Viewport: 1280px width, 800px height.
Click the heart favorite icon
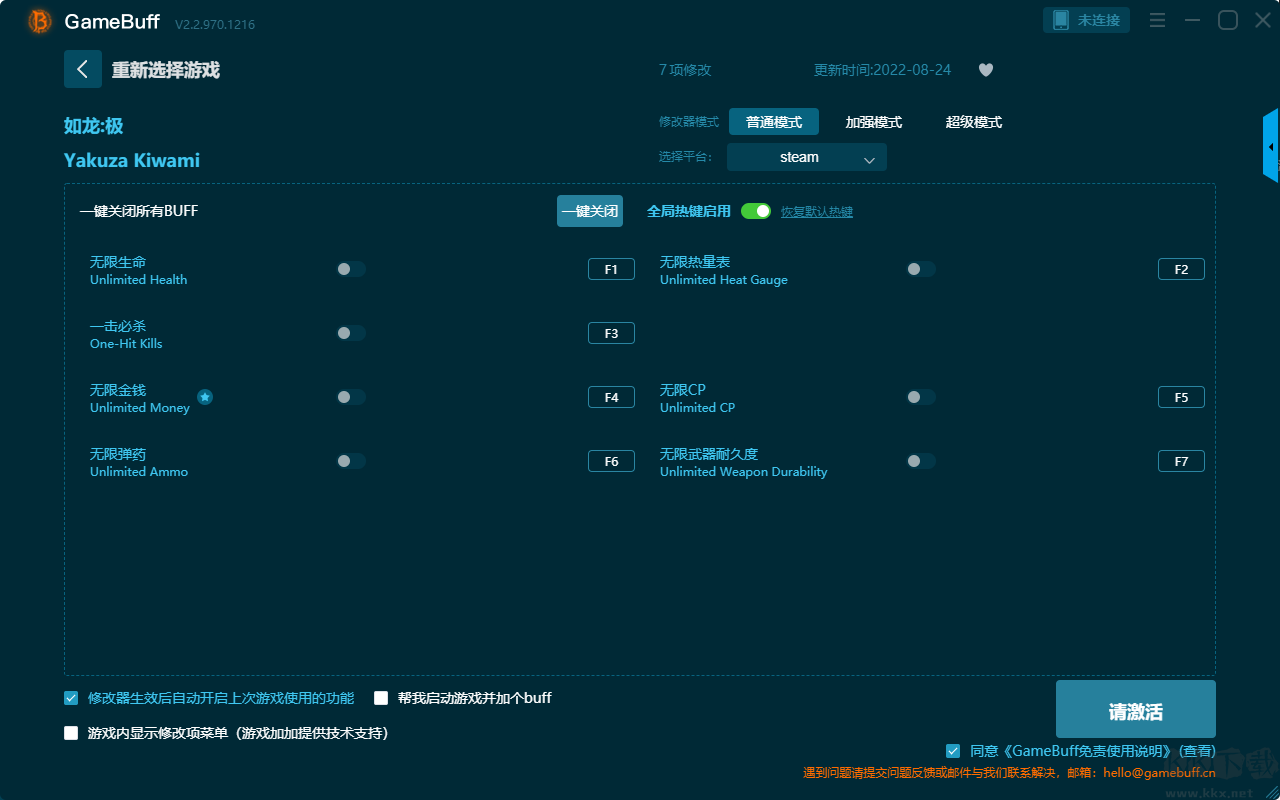pos(986,70)
